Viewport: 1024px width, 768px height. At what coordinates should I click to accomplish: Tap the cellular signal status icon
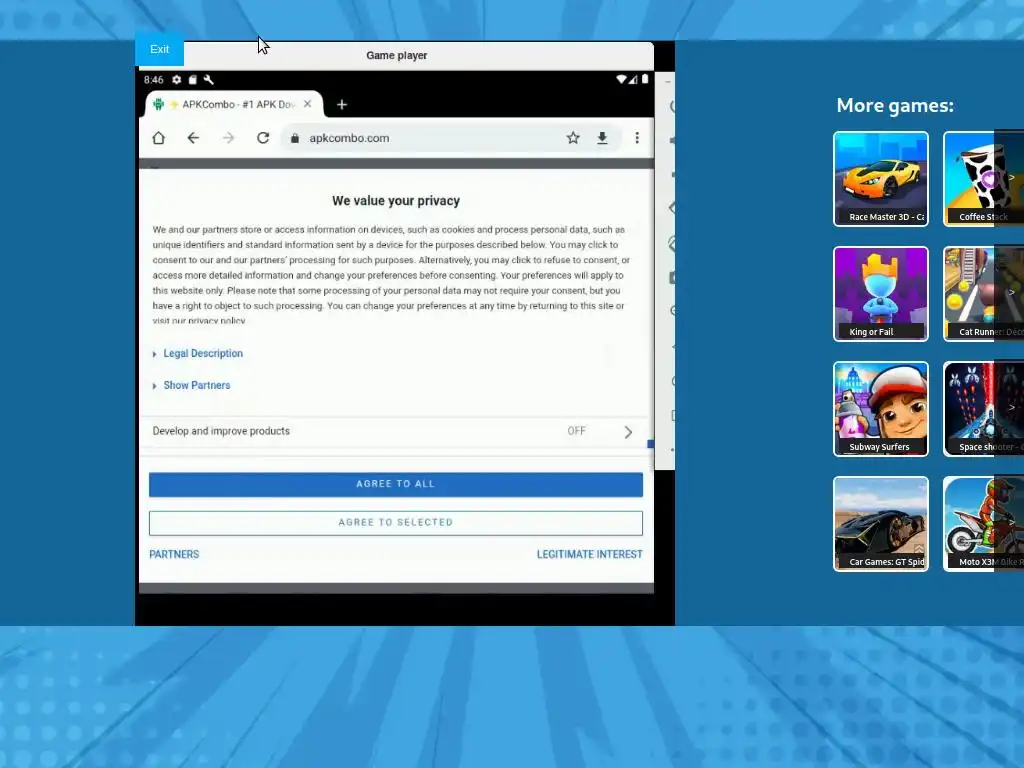coord(632,79)
